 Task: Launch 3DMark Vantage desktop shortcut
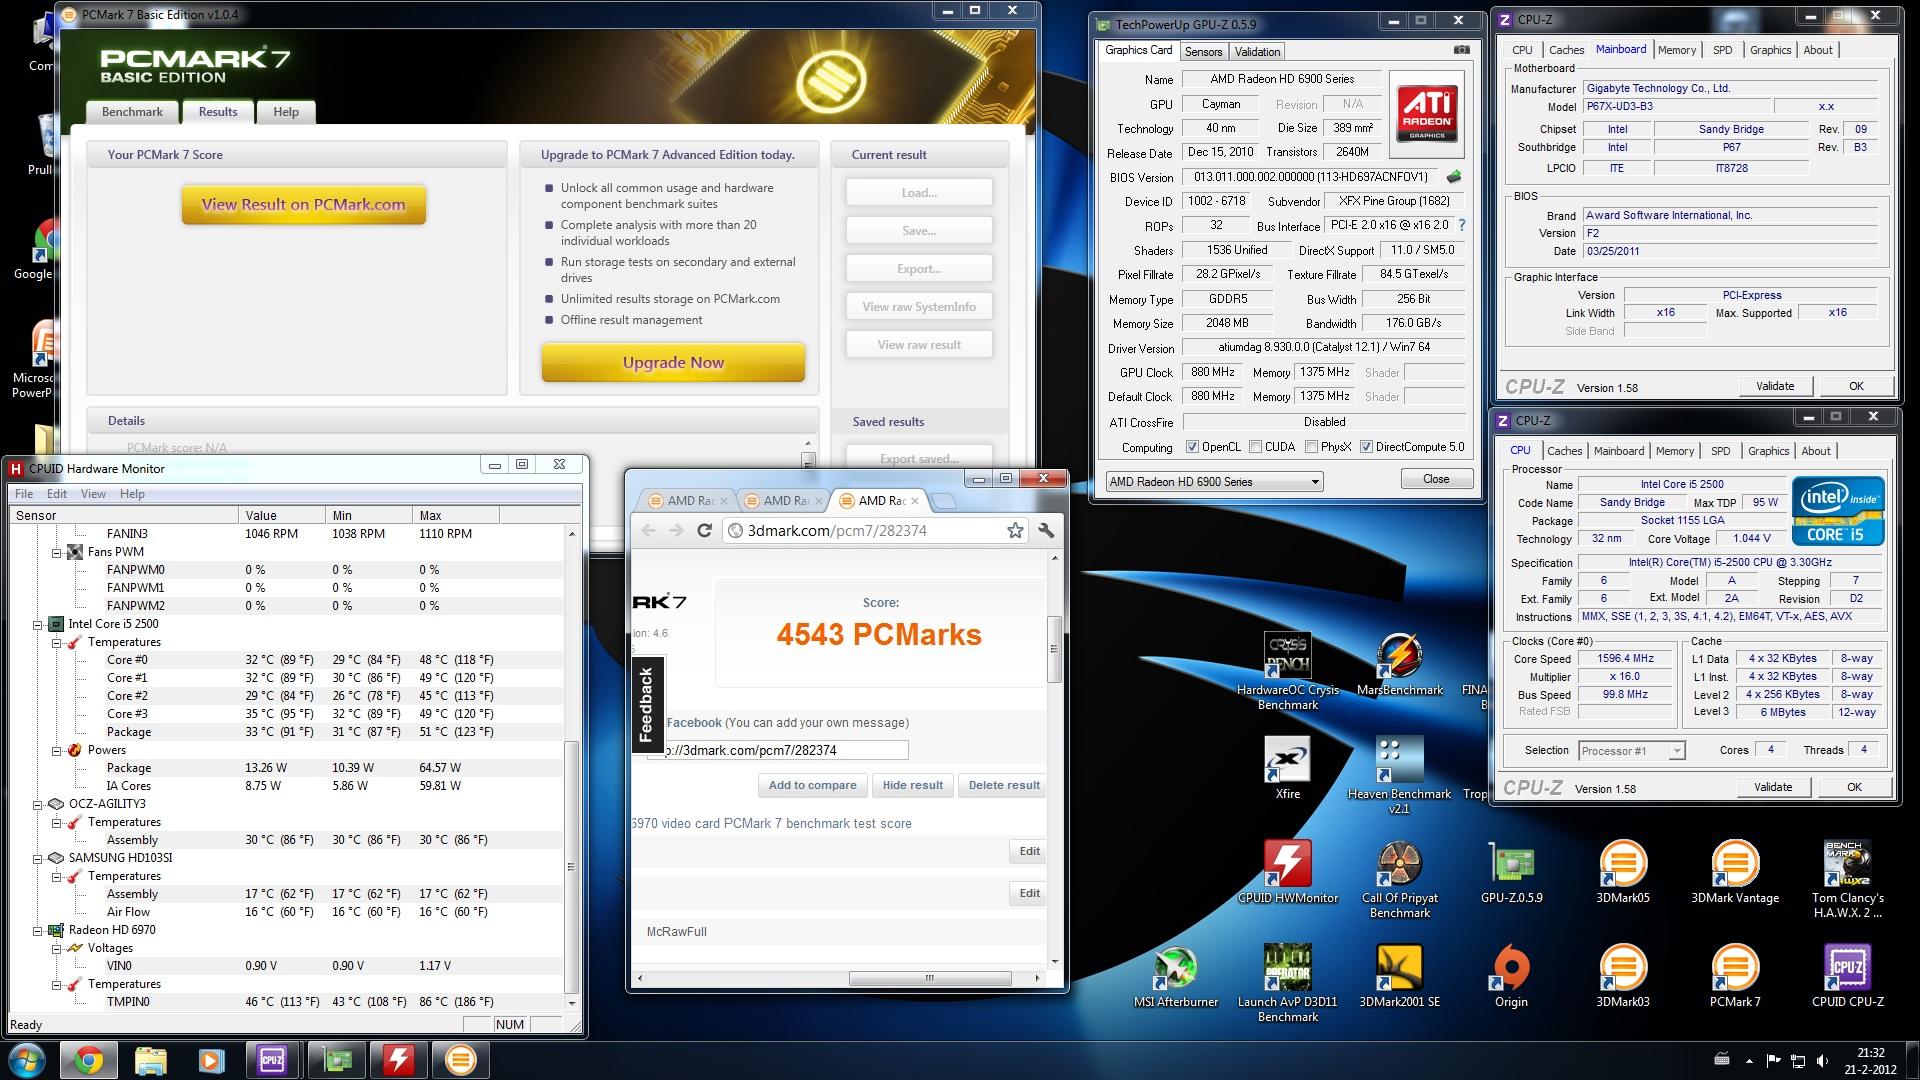pos(1735,872)
